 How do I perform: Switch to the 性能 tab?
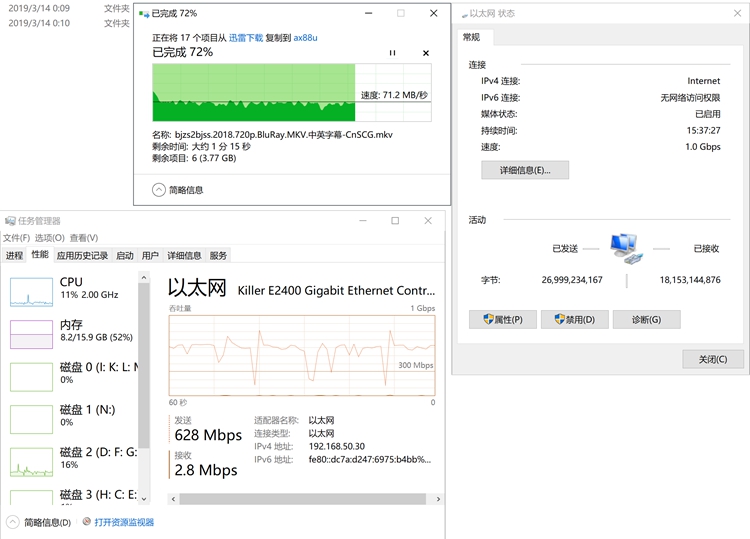click(40, 254)
